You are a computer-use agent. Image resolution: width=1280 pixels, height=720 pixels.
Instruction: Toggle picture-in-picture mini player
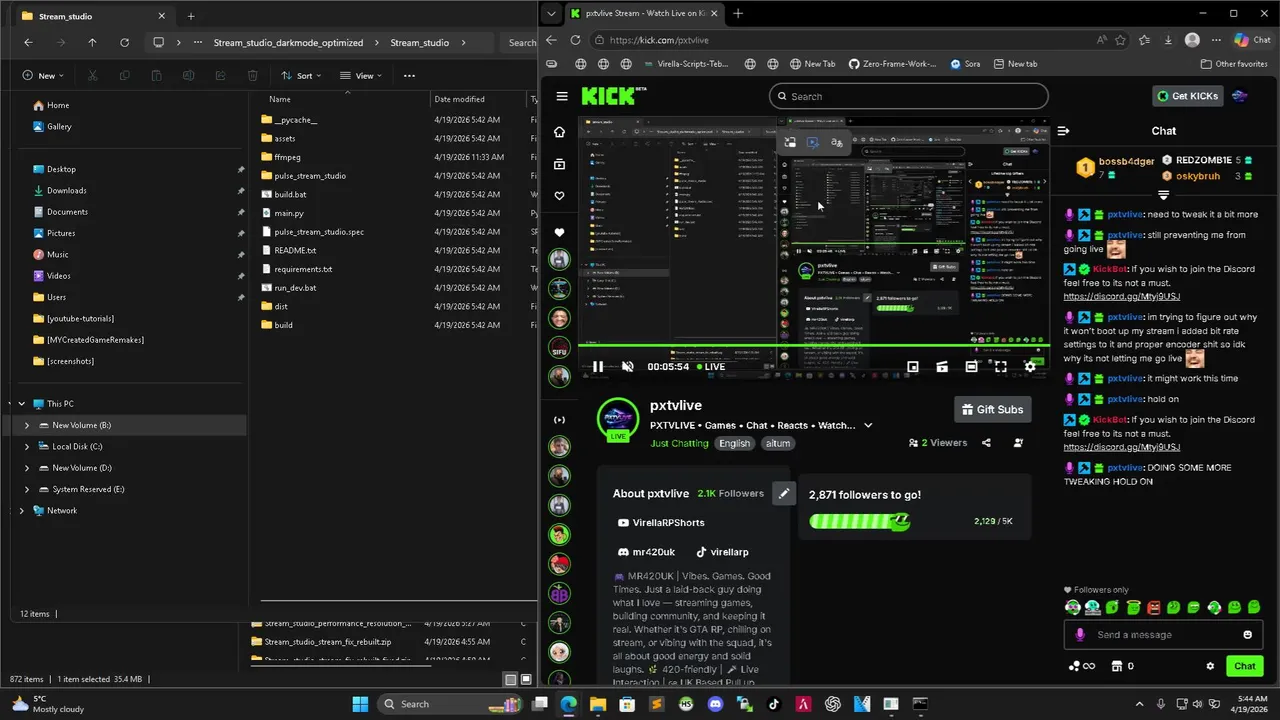click(x=913, y=367)
